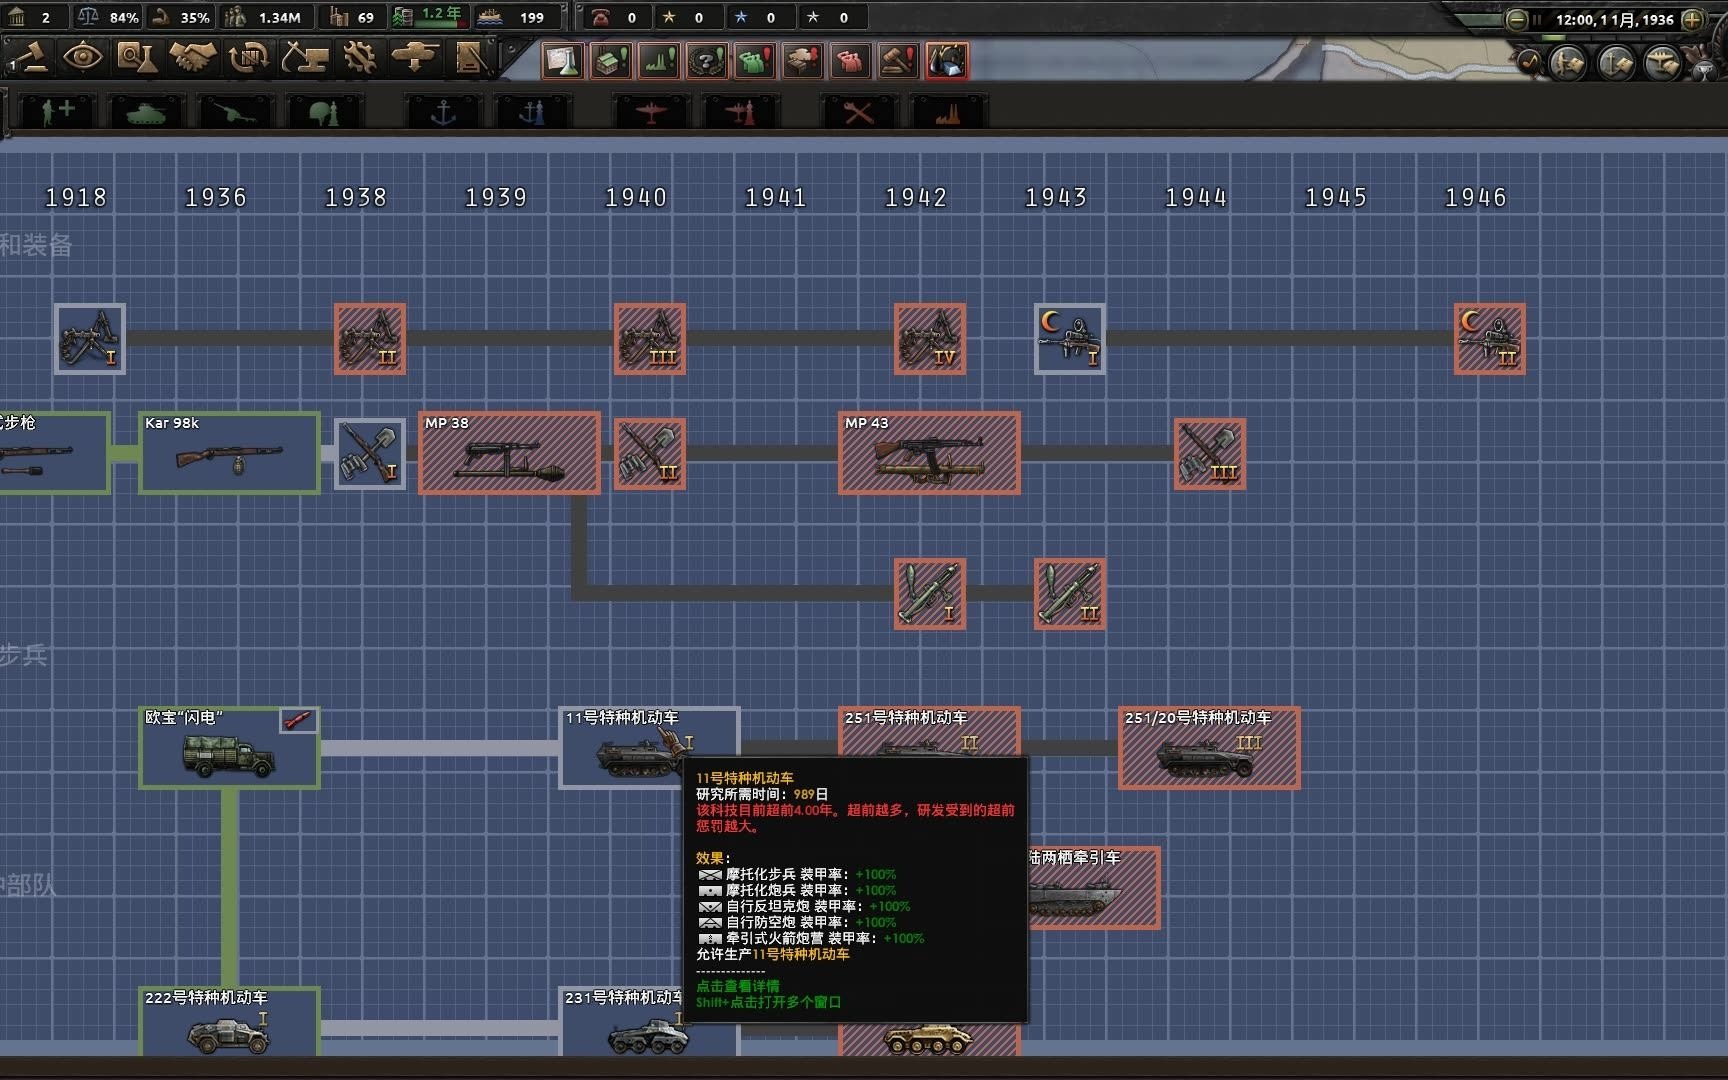Switch to the air research plane tab
This screenshot has height=1080, width=1728.
[651, 111]
